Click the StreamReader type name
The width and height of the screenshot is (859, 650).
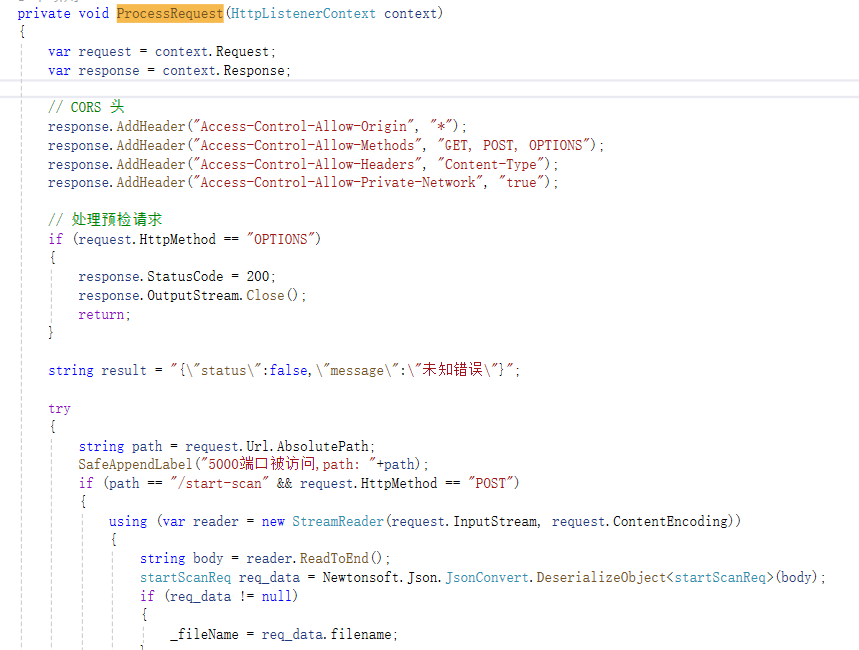[x=337, y=521]
